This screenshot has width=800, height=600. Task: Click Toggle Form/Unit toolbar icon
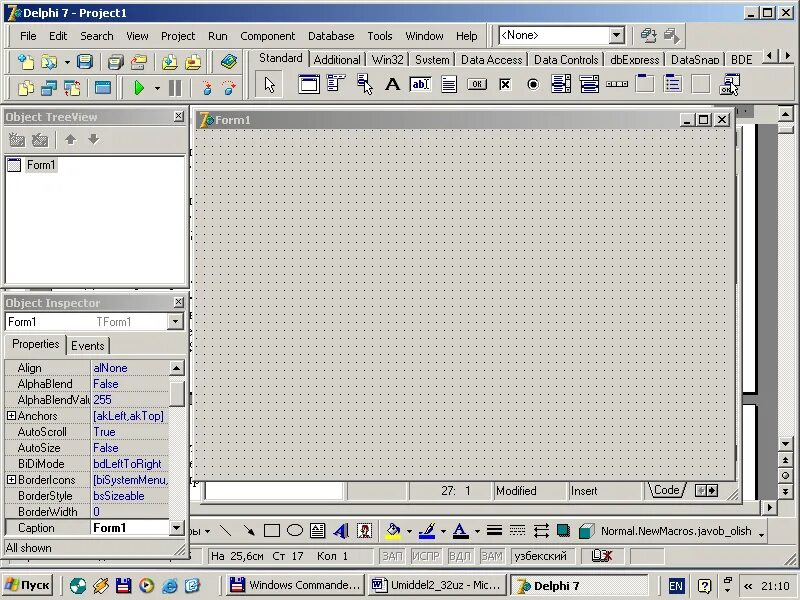[x=72, y=88]
